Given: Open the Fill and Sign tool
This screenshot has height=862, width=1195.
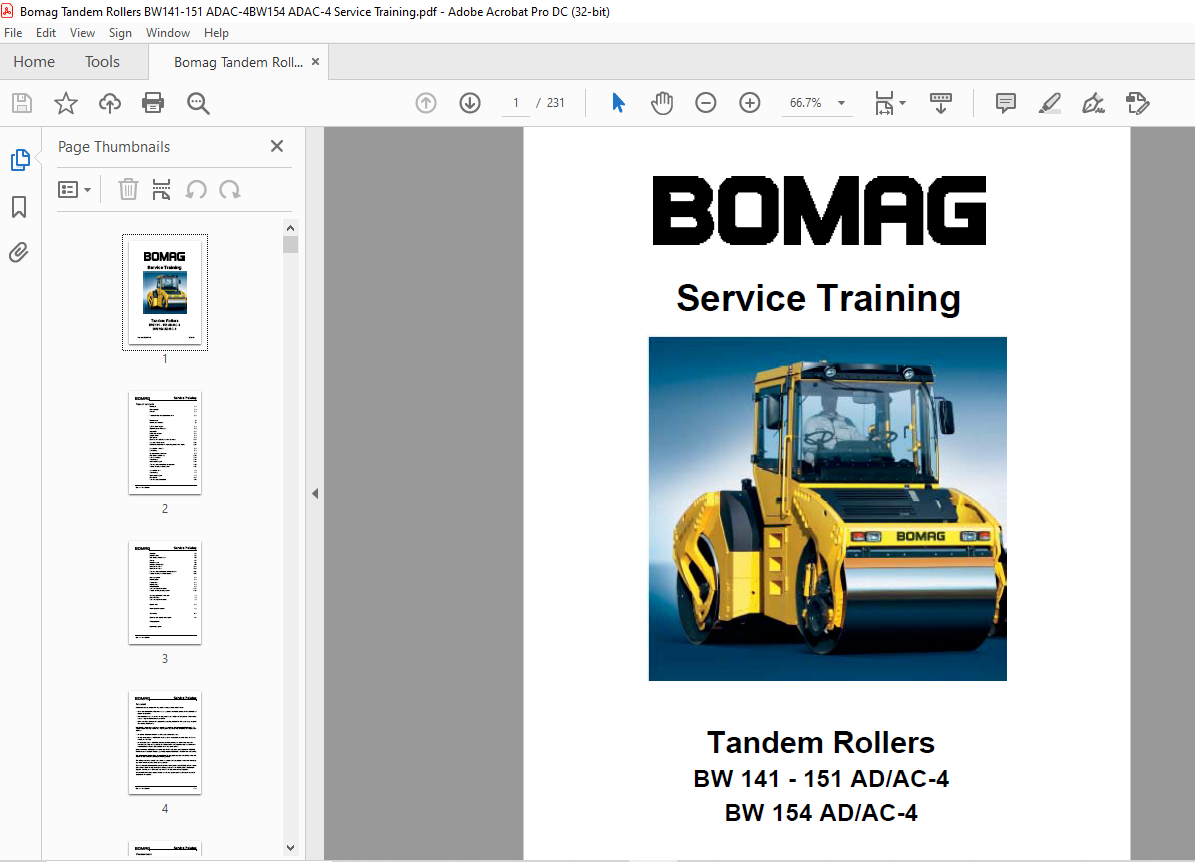Looking at the screenshot, I should [x=1094, y=103].
